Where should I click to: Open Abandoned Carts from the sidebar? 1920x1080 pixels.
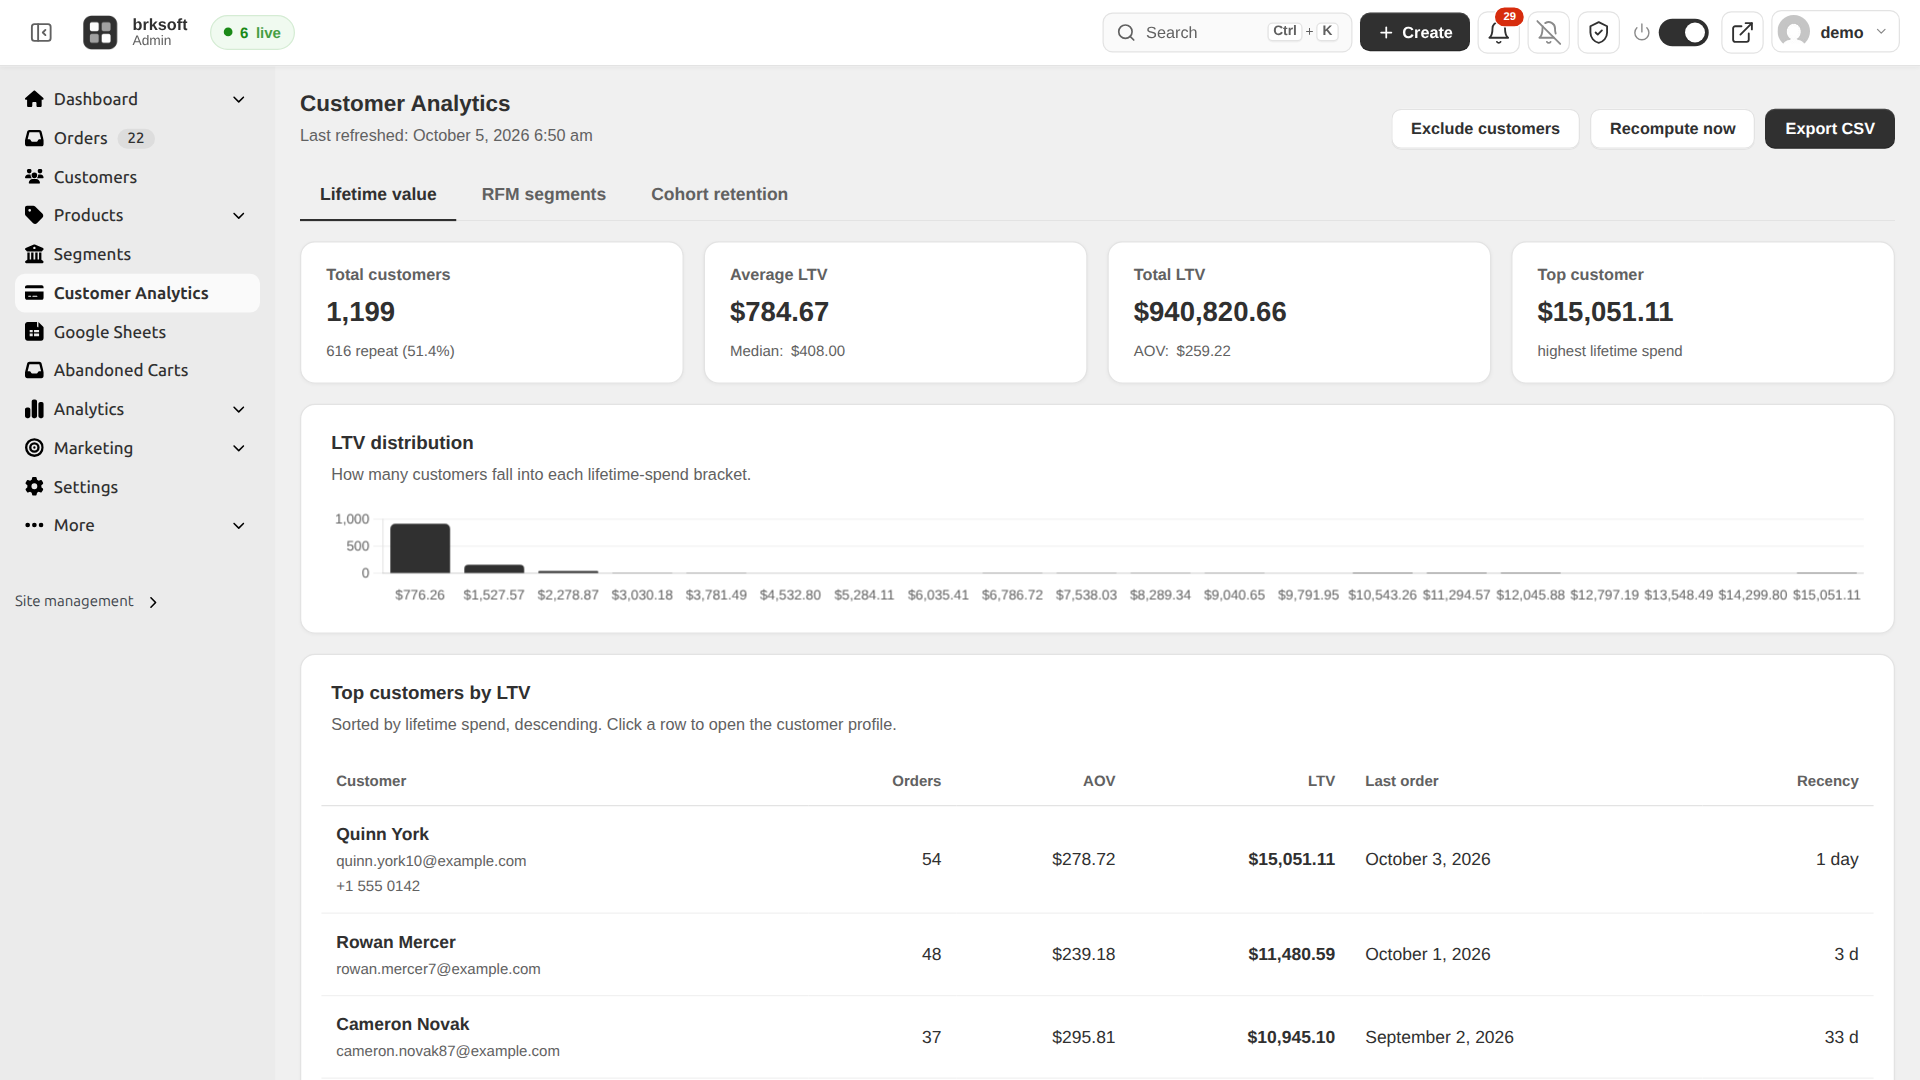pyautogui.click(x=138, y=370)
